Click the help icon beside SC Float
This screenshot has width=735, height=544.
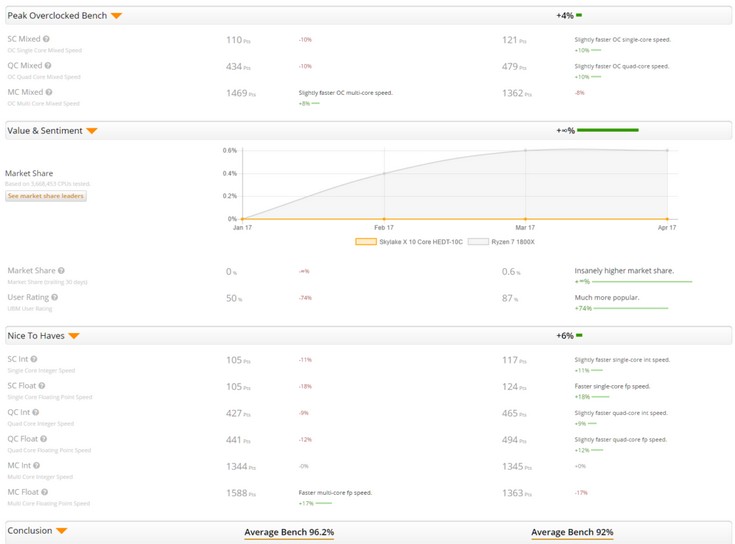click(x=41, y=386)
